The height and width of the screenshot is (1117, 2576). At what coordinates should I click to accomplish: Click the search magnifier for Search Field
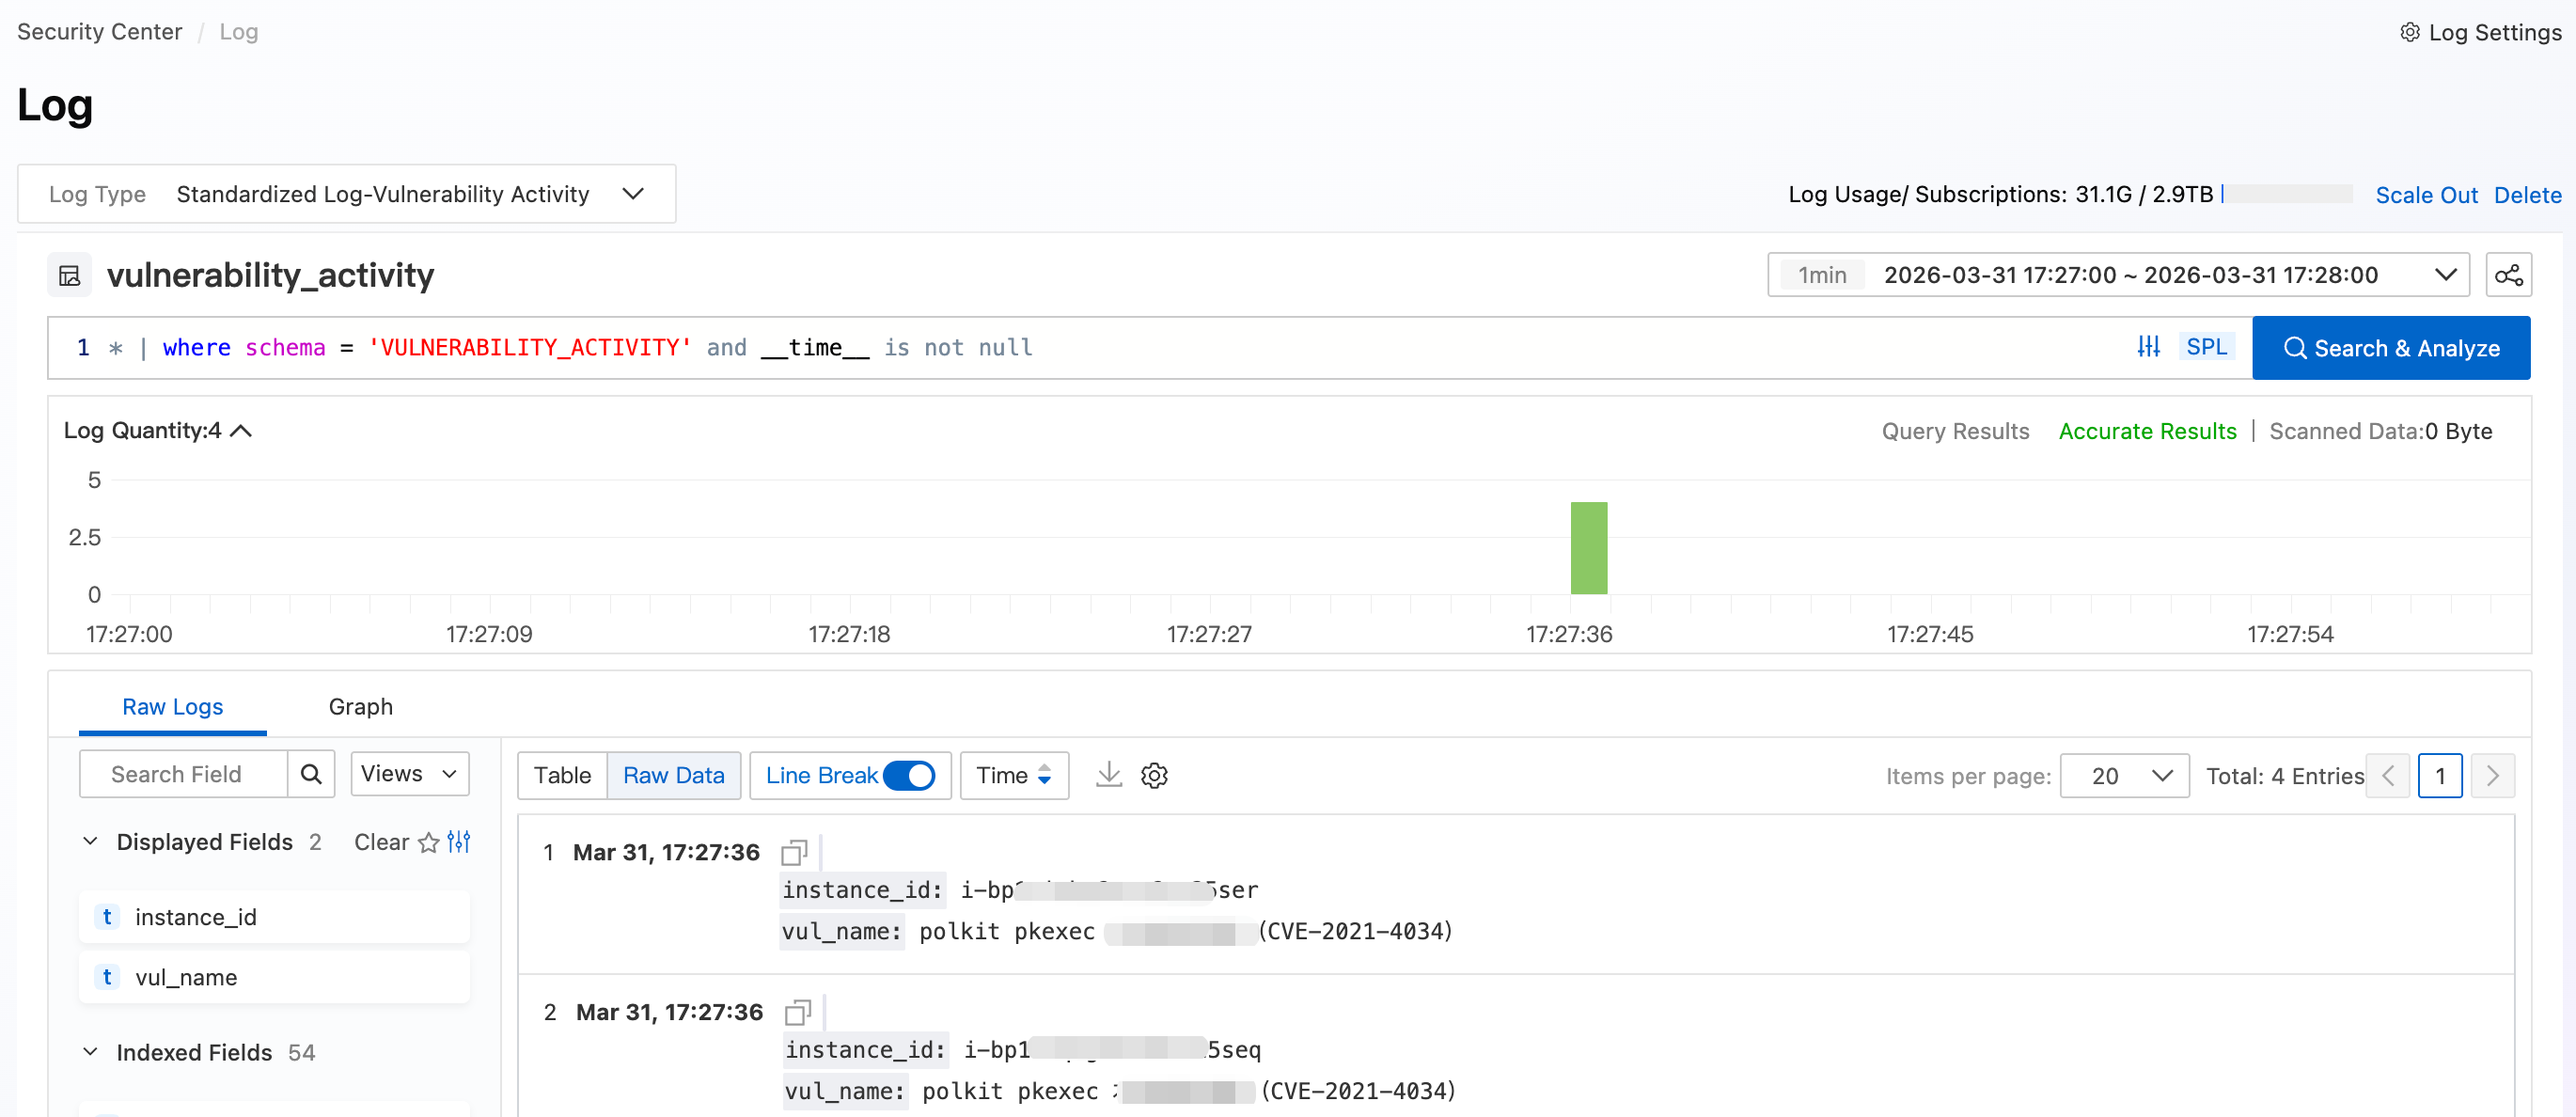311,774
